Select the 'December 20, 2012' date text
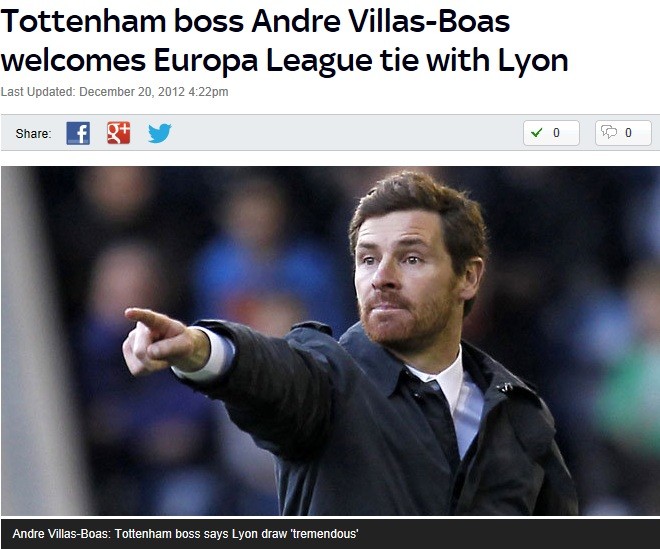This screenshot has width=660, height=549. coord(132,92)
